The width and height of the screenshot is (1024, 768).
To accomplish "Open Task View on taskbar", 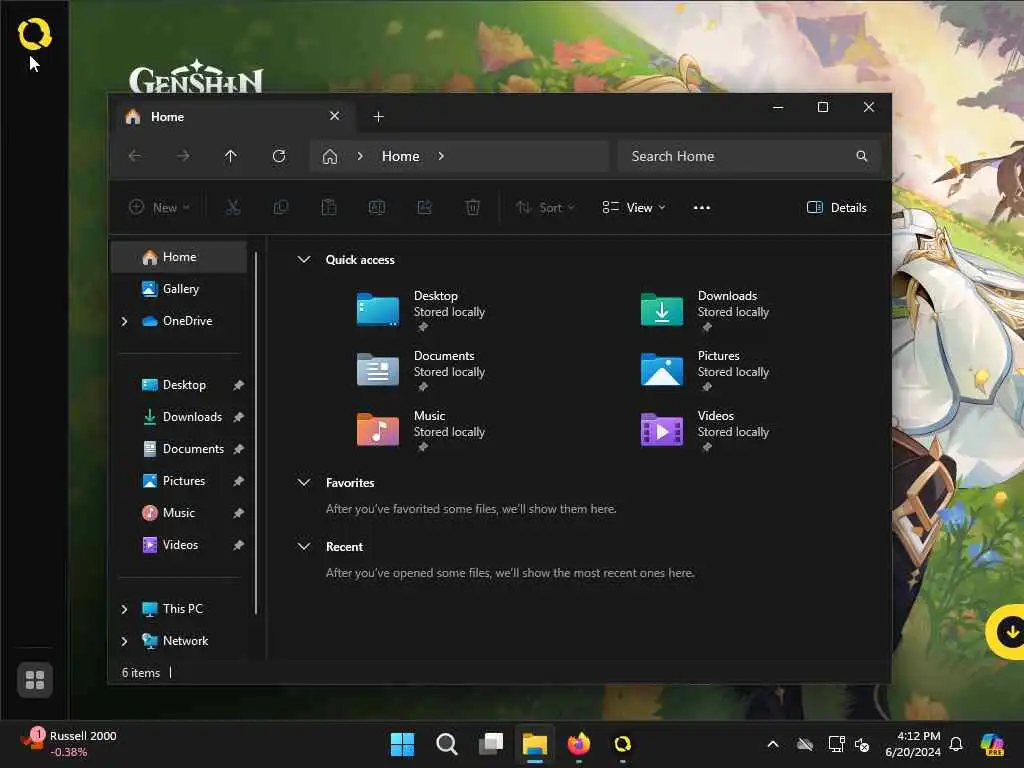I will pos(491,744).
